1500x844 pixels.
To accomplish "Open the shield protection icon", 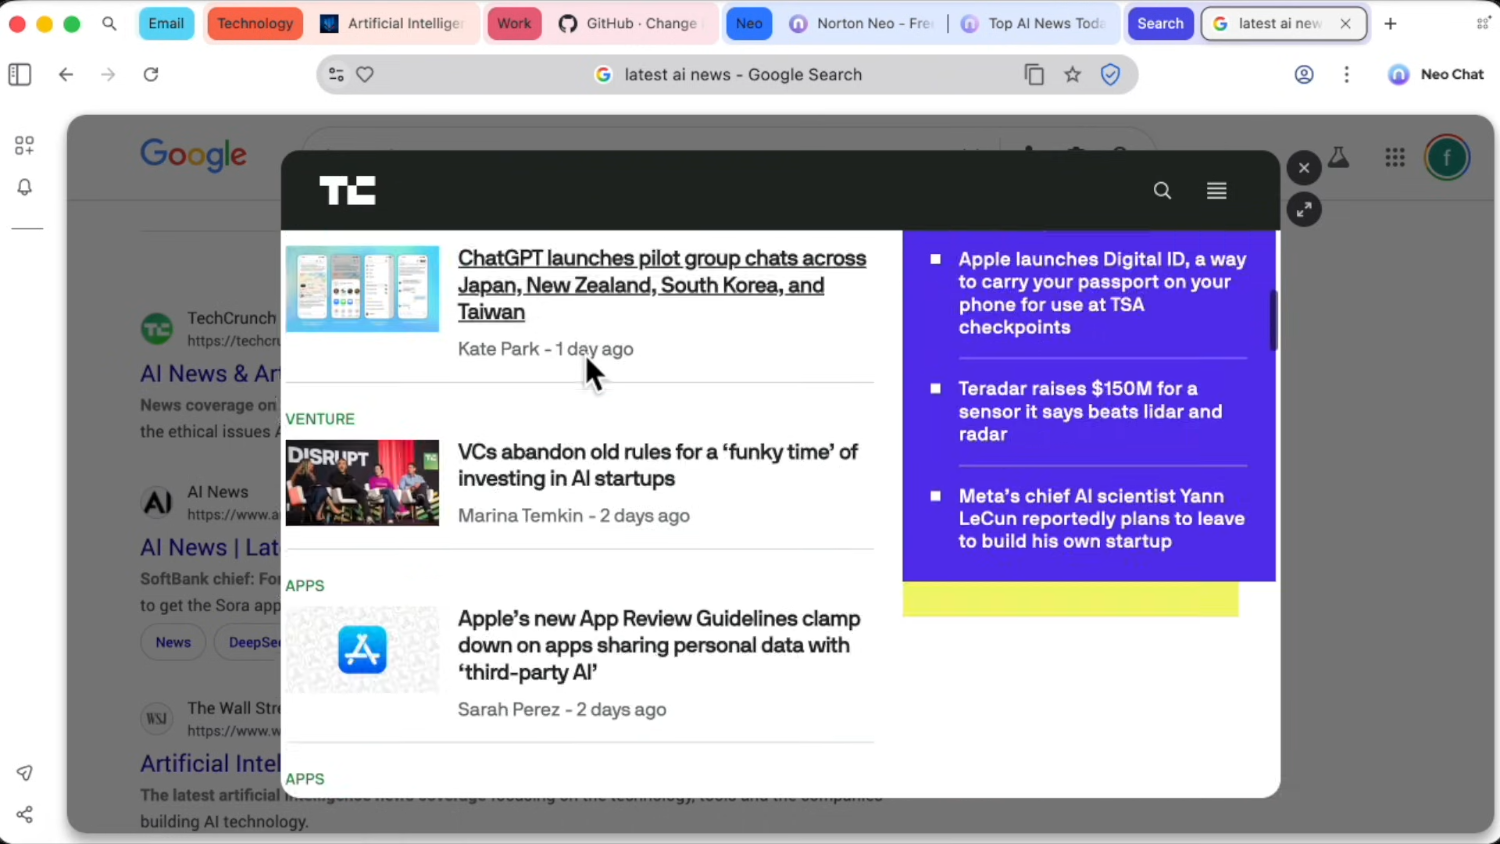I will (x=1110, y=74).
